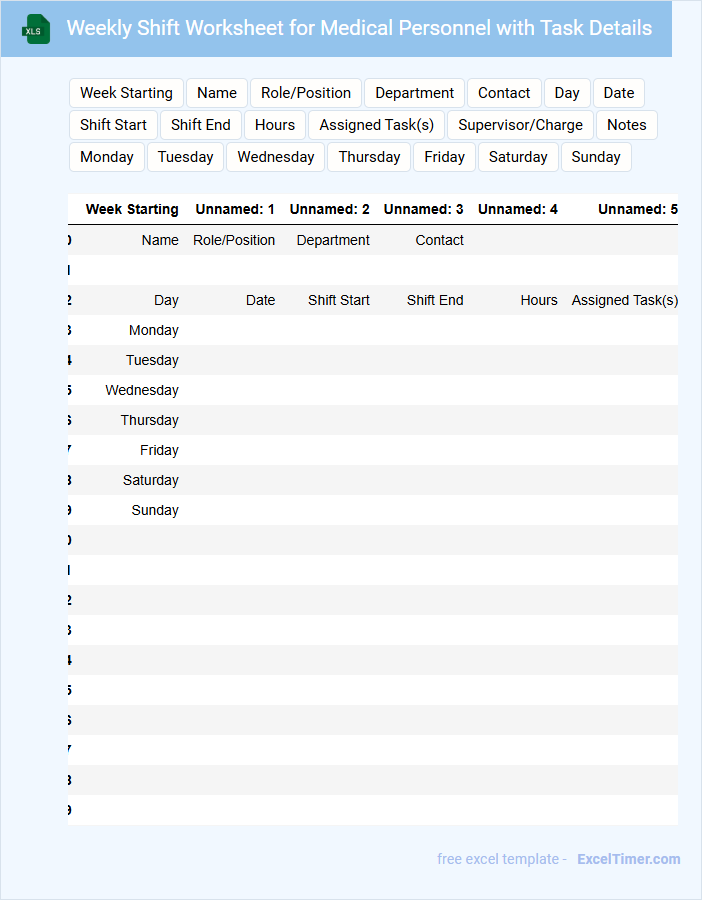Select the Sunday row cell
The height and width of the screenshot is (900, 702).
[155, 510]
